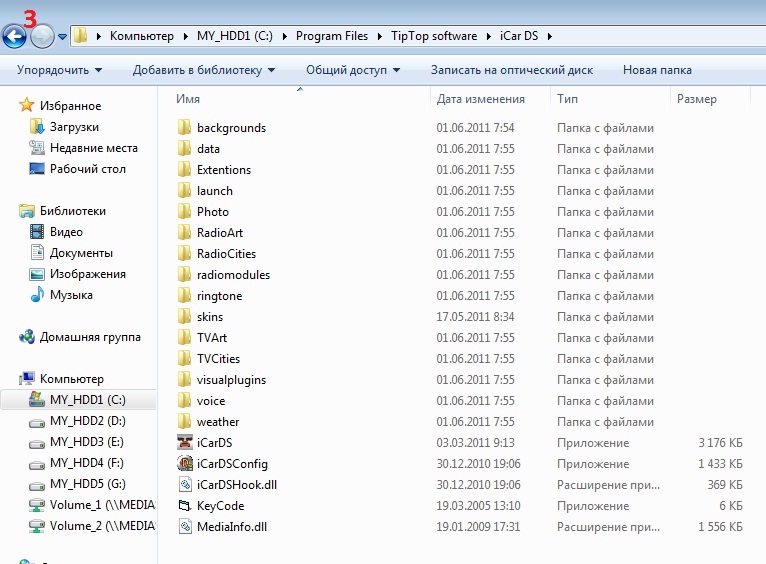The image size is (766, 564).
Task: Click the iCarDS application icon
Action: (184, 443)
